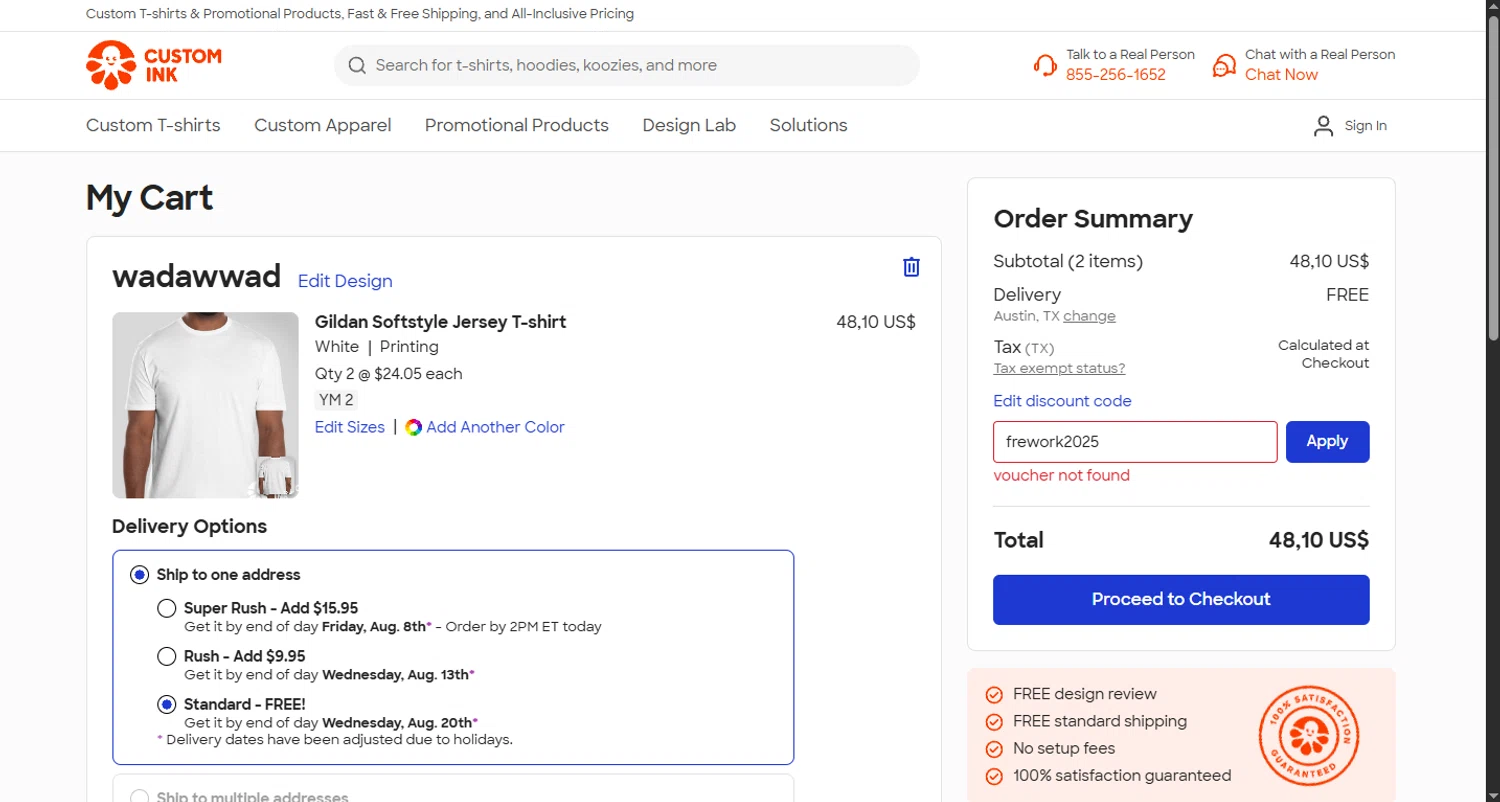Viewport: 1500px width, 802px height.
Task: Open the Custom Apparel menu
Action: (x=323, y=126)
